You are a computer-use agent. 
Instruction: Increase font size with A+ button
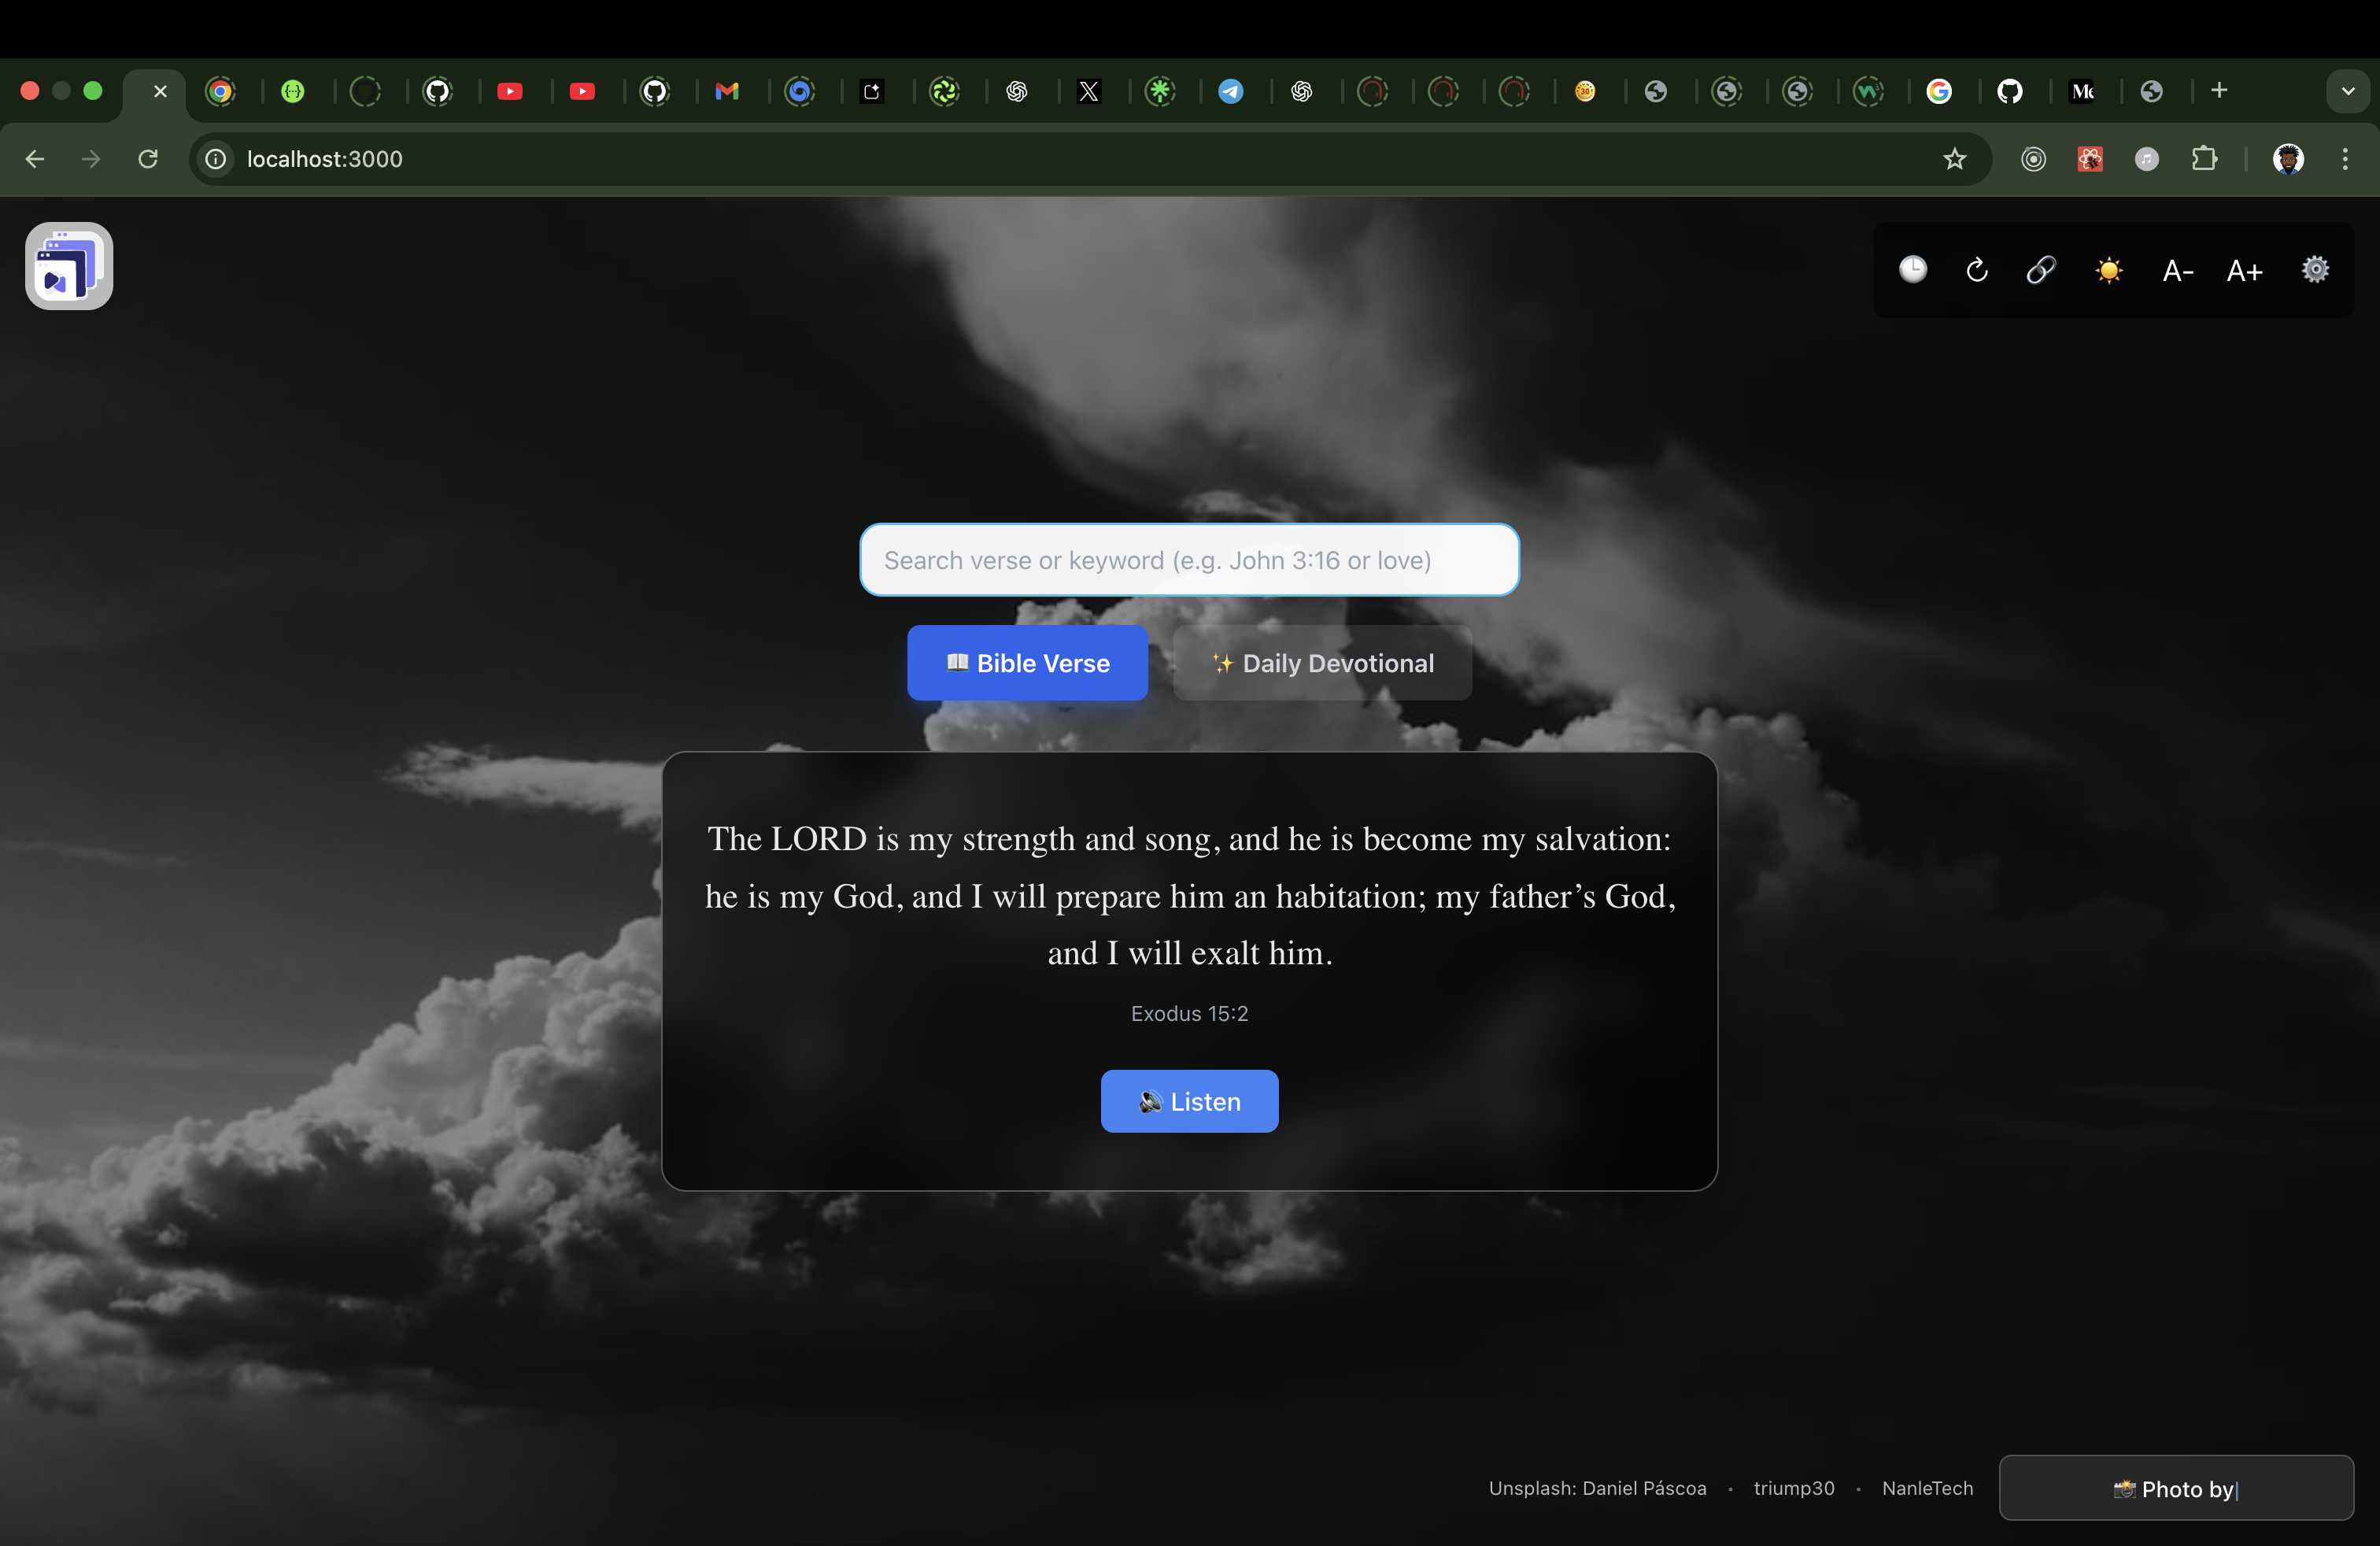(x=2244, y=271)
